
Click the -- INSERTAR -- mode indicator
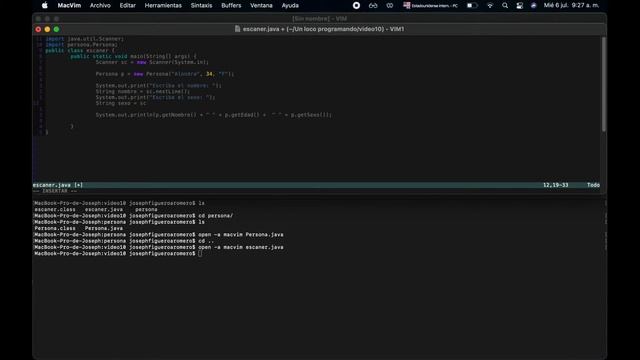tap(55, 191)
